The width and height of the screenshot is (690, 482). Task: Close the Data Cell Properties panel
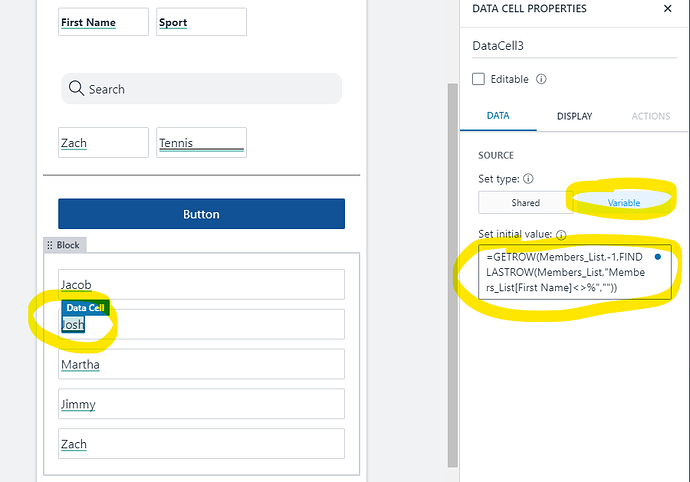pyautogui.click(x=668, y=10)
